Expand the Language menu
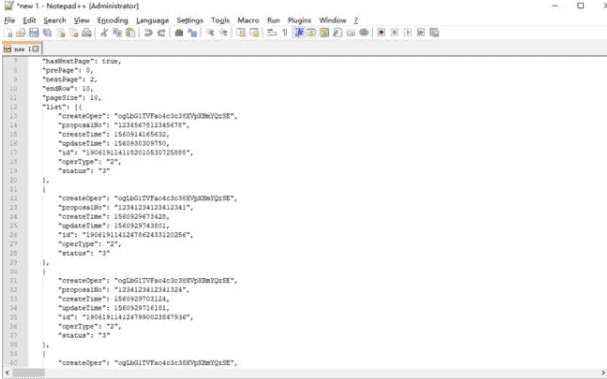The width and height of the screenshot is (607, 379). pyautogui.click(x=153, y=20)
